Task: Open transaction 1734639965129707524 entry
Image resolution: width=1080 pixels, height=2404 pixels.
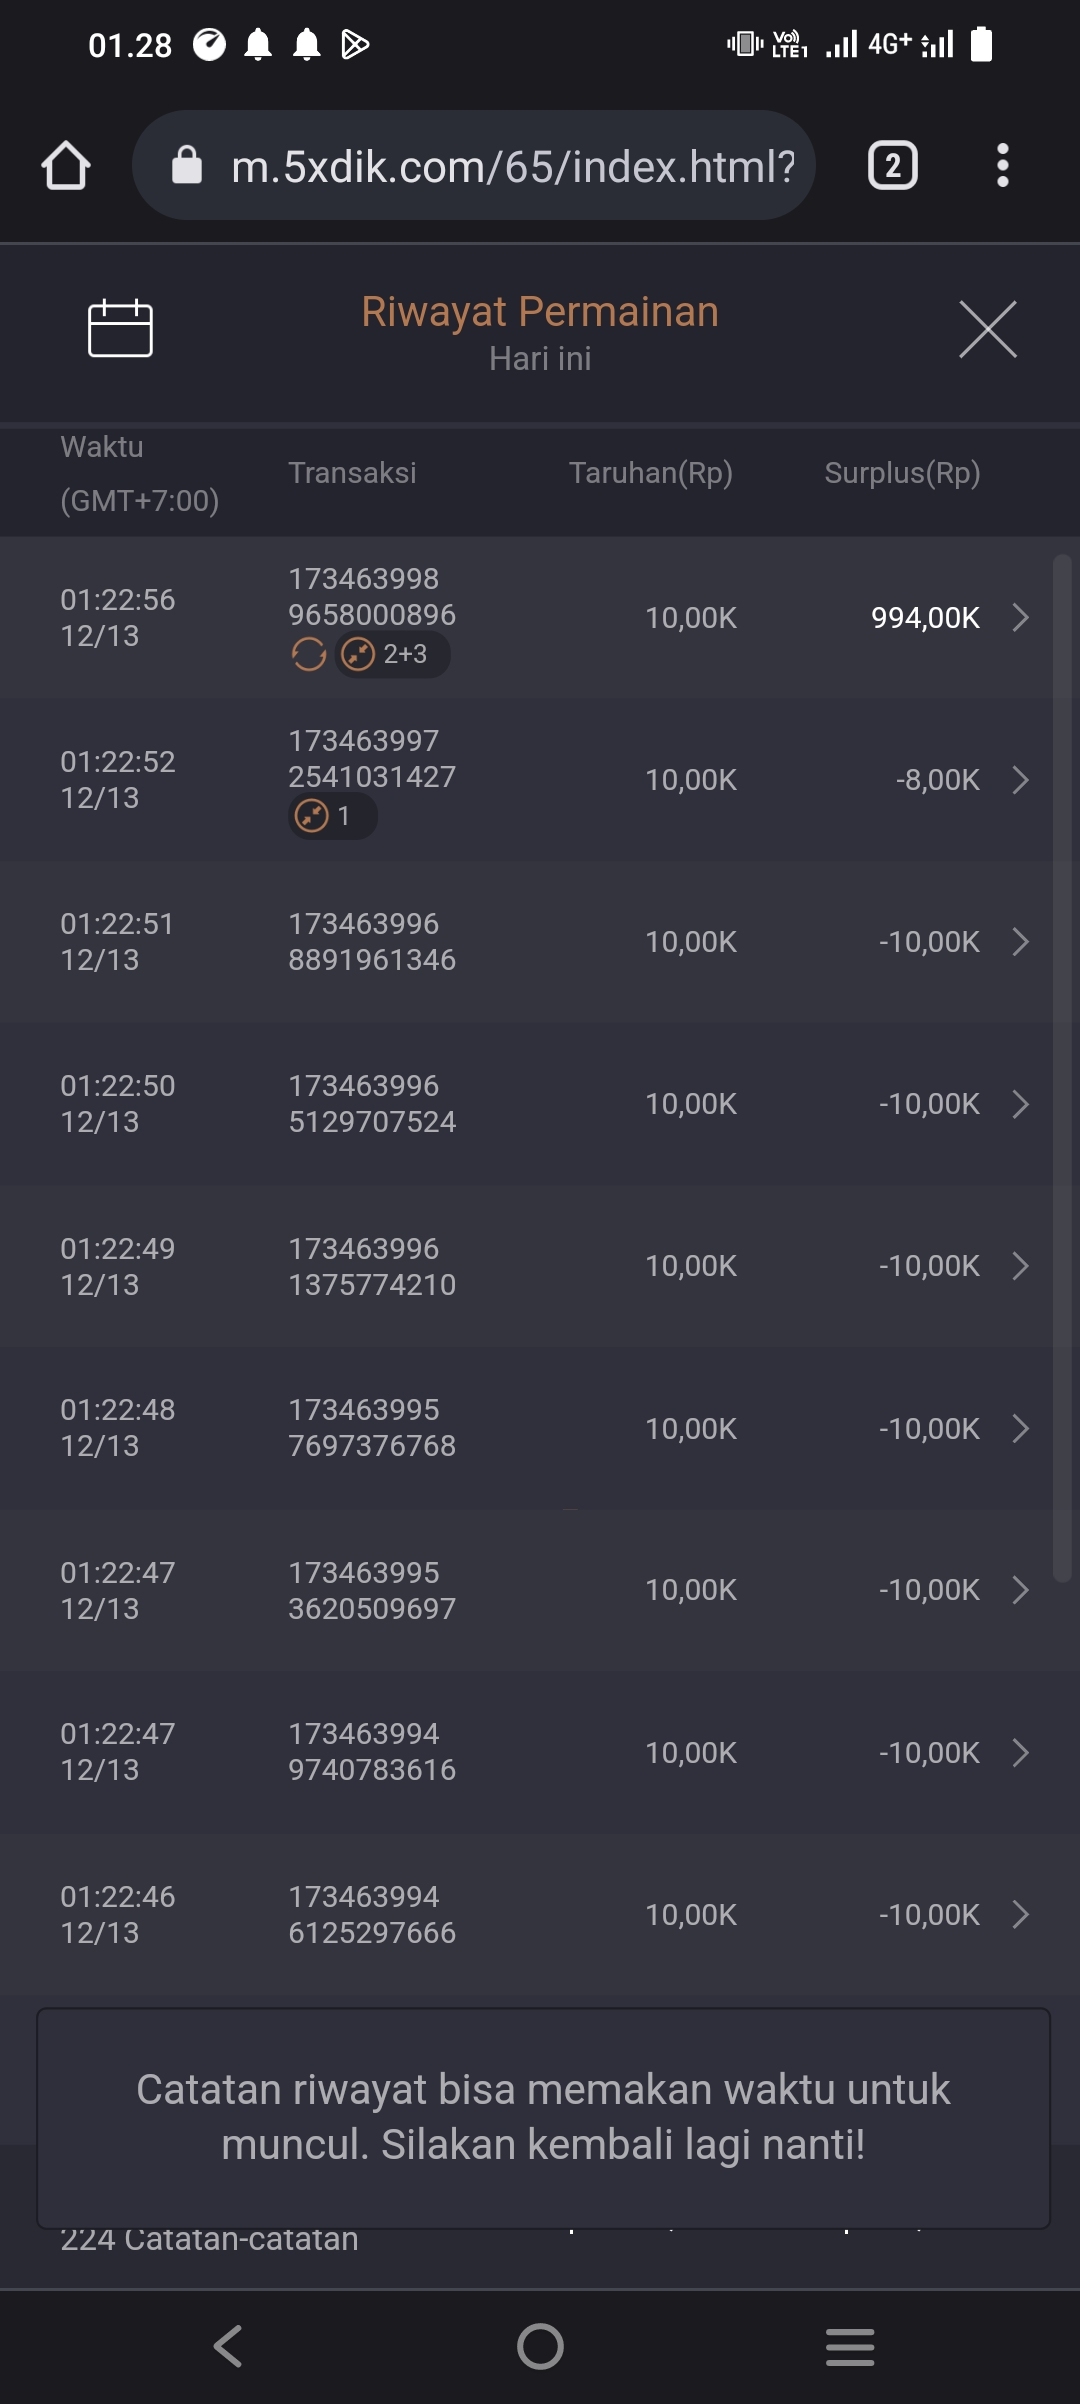Action: click(372, 1104)
